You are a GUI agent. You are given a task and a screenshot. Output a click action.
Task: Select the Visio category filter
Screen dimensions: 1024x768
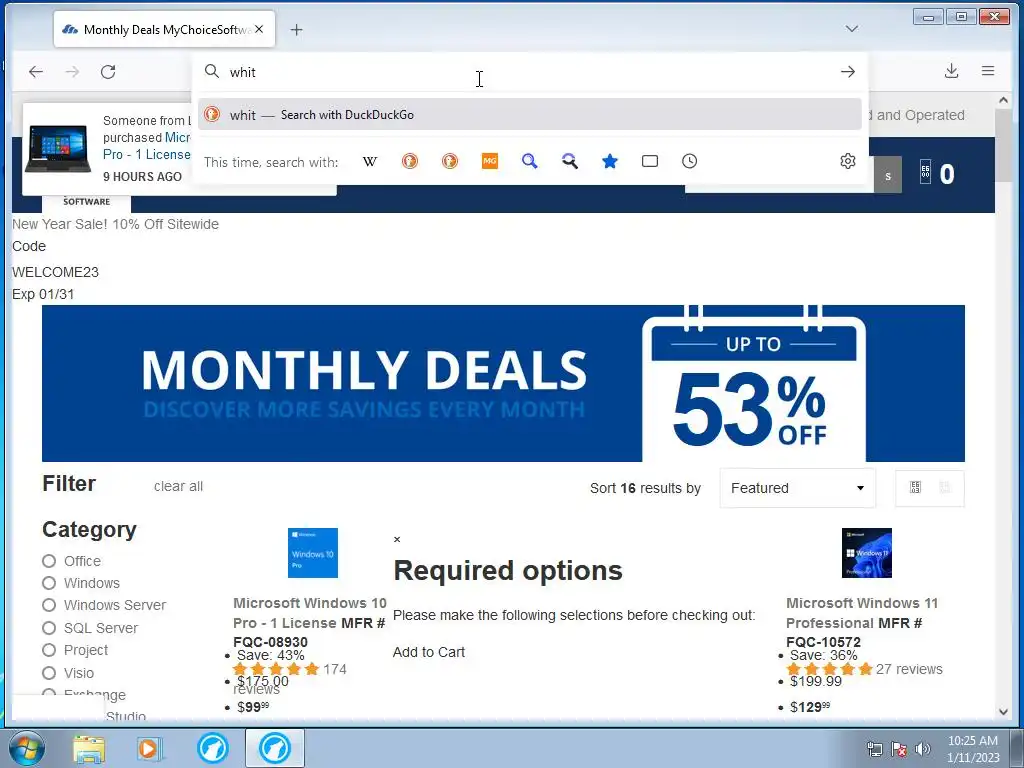(49, 673)
